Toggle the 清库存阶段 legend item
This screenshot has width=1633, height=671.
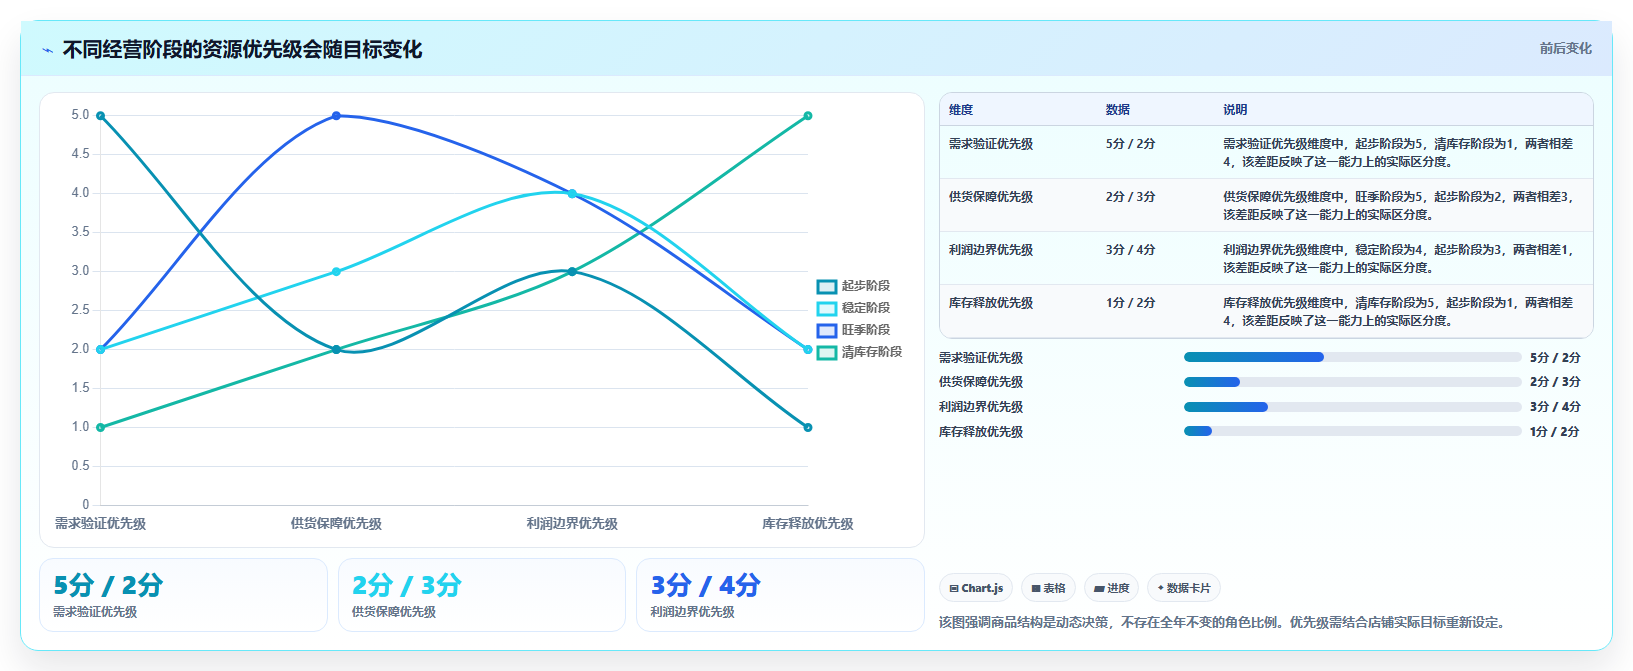[859, 352]
